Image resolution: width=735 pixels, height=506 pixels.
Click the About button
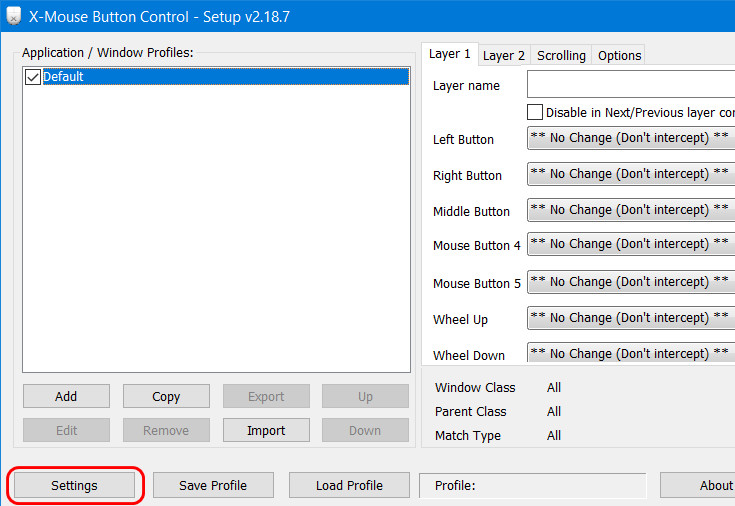[698, 485]
